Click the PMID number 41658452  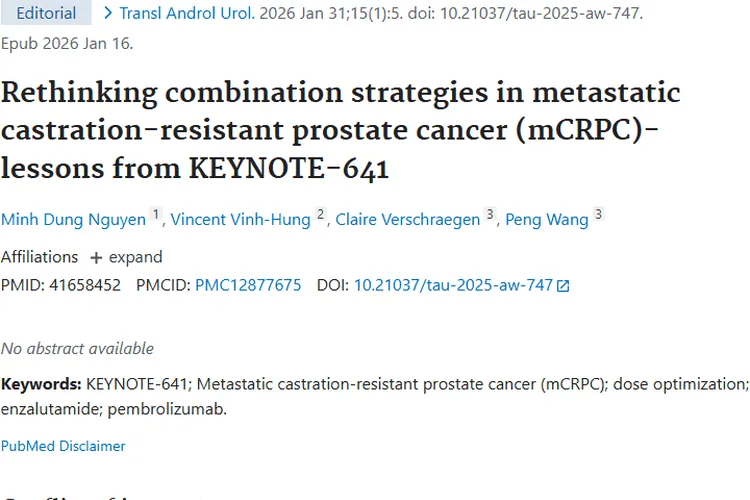(85, 285)
